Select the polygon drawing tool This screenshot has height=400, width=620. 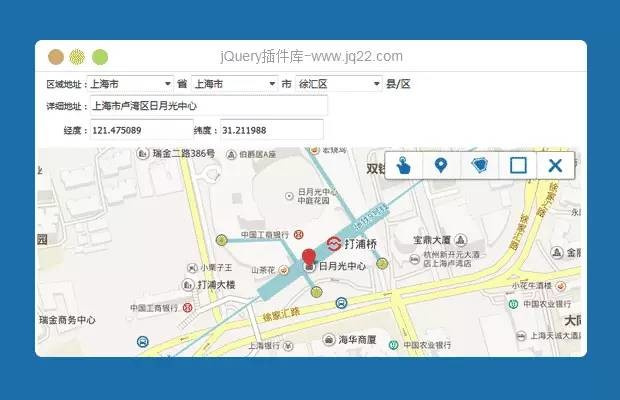[480, 165]
